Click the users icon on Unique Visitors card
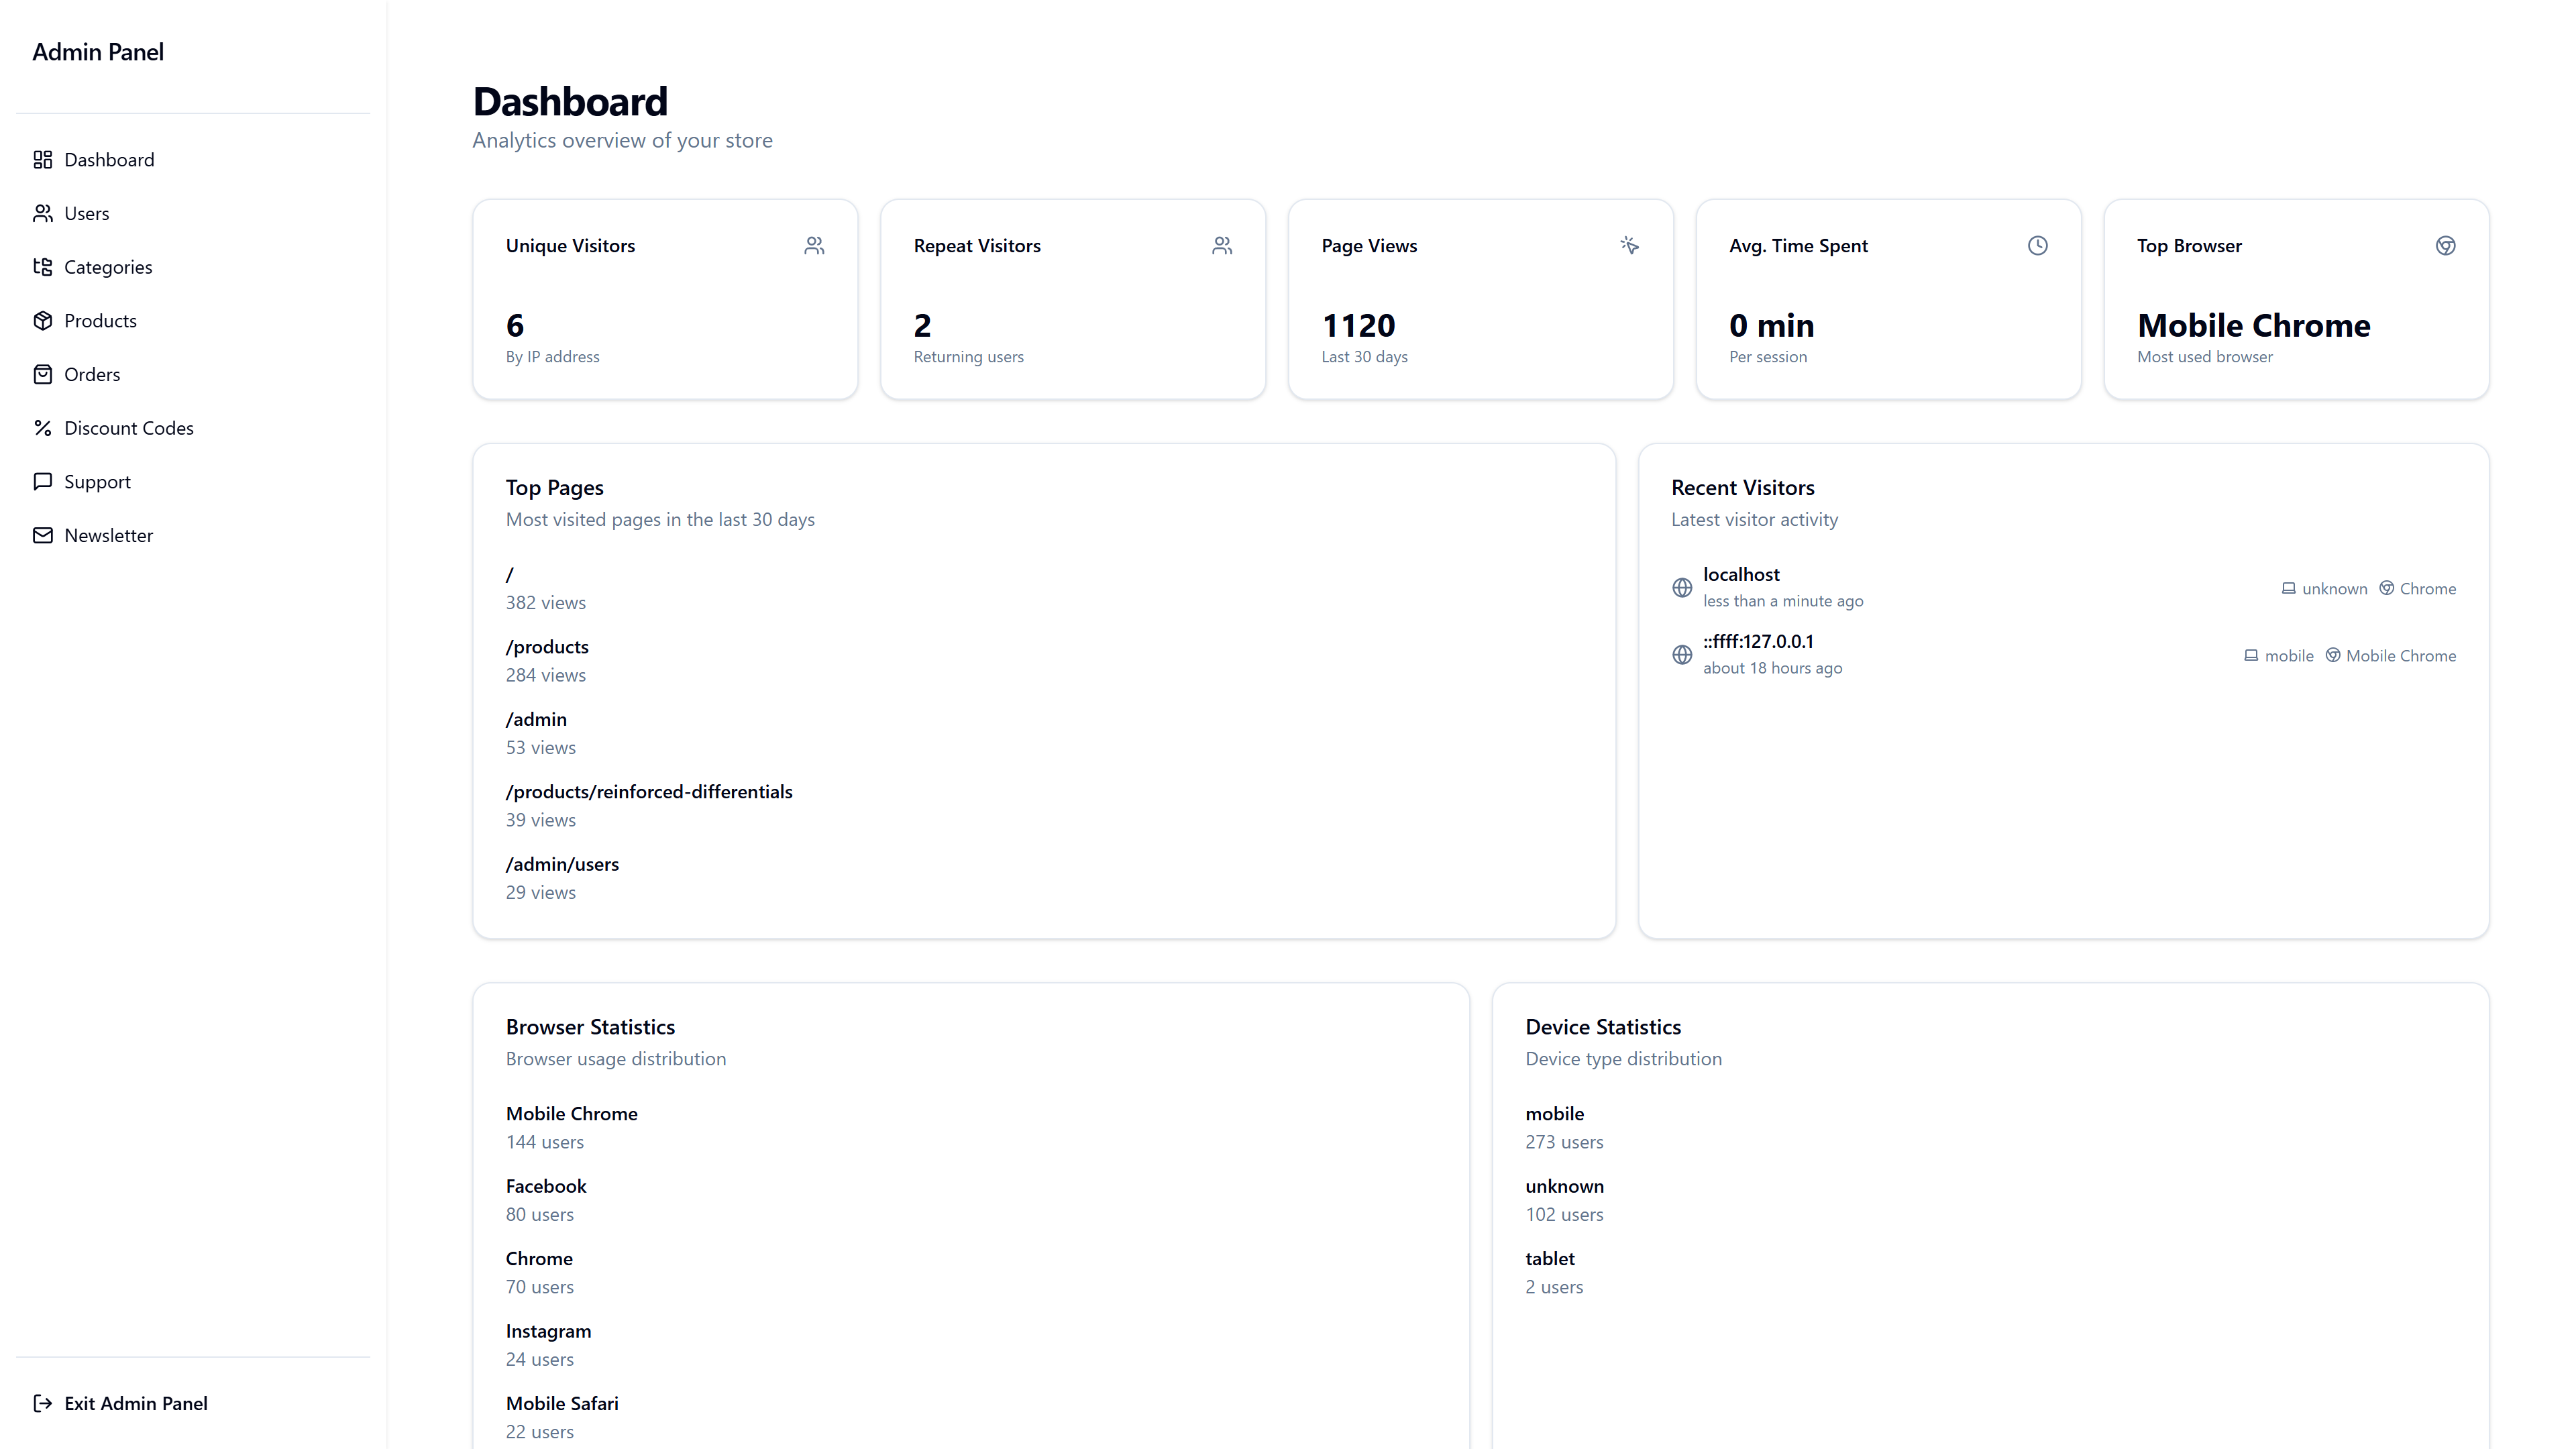Image resolution: width=2576 pixels, height=1449 pixels. point(814,246)
